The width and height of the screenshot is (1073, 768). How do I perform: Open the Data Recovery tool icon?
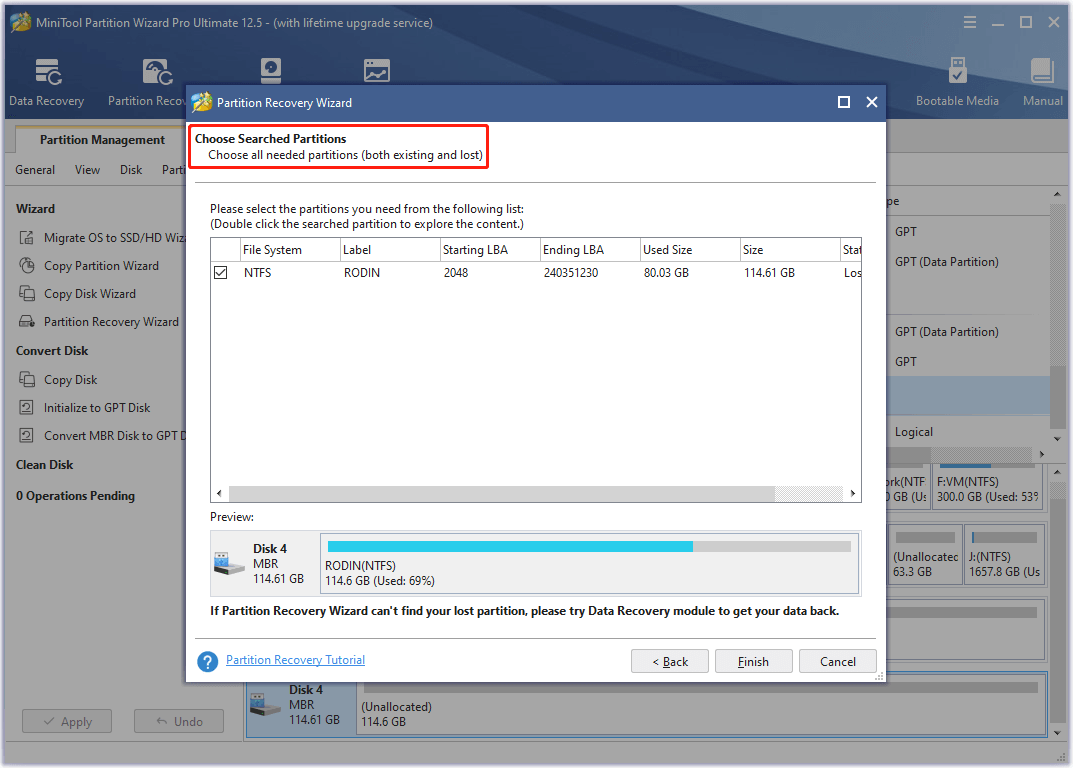click(x=48, y=72)
